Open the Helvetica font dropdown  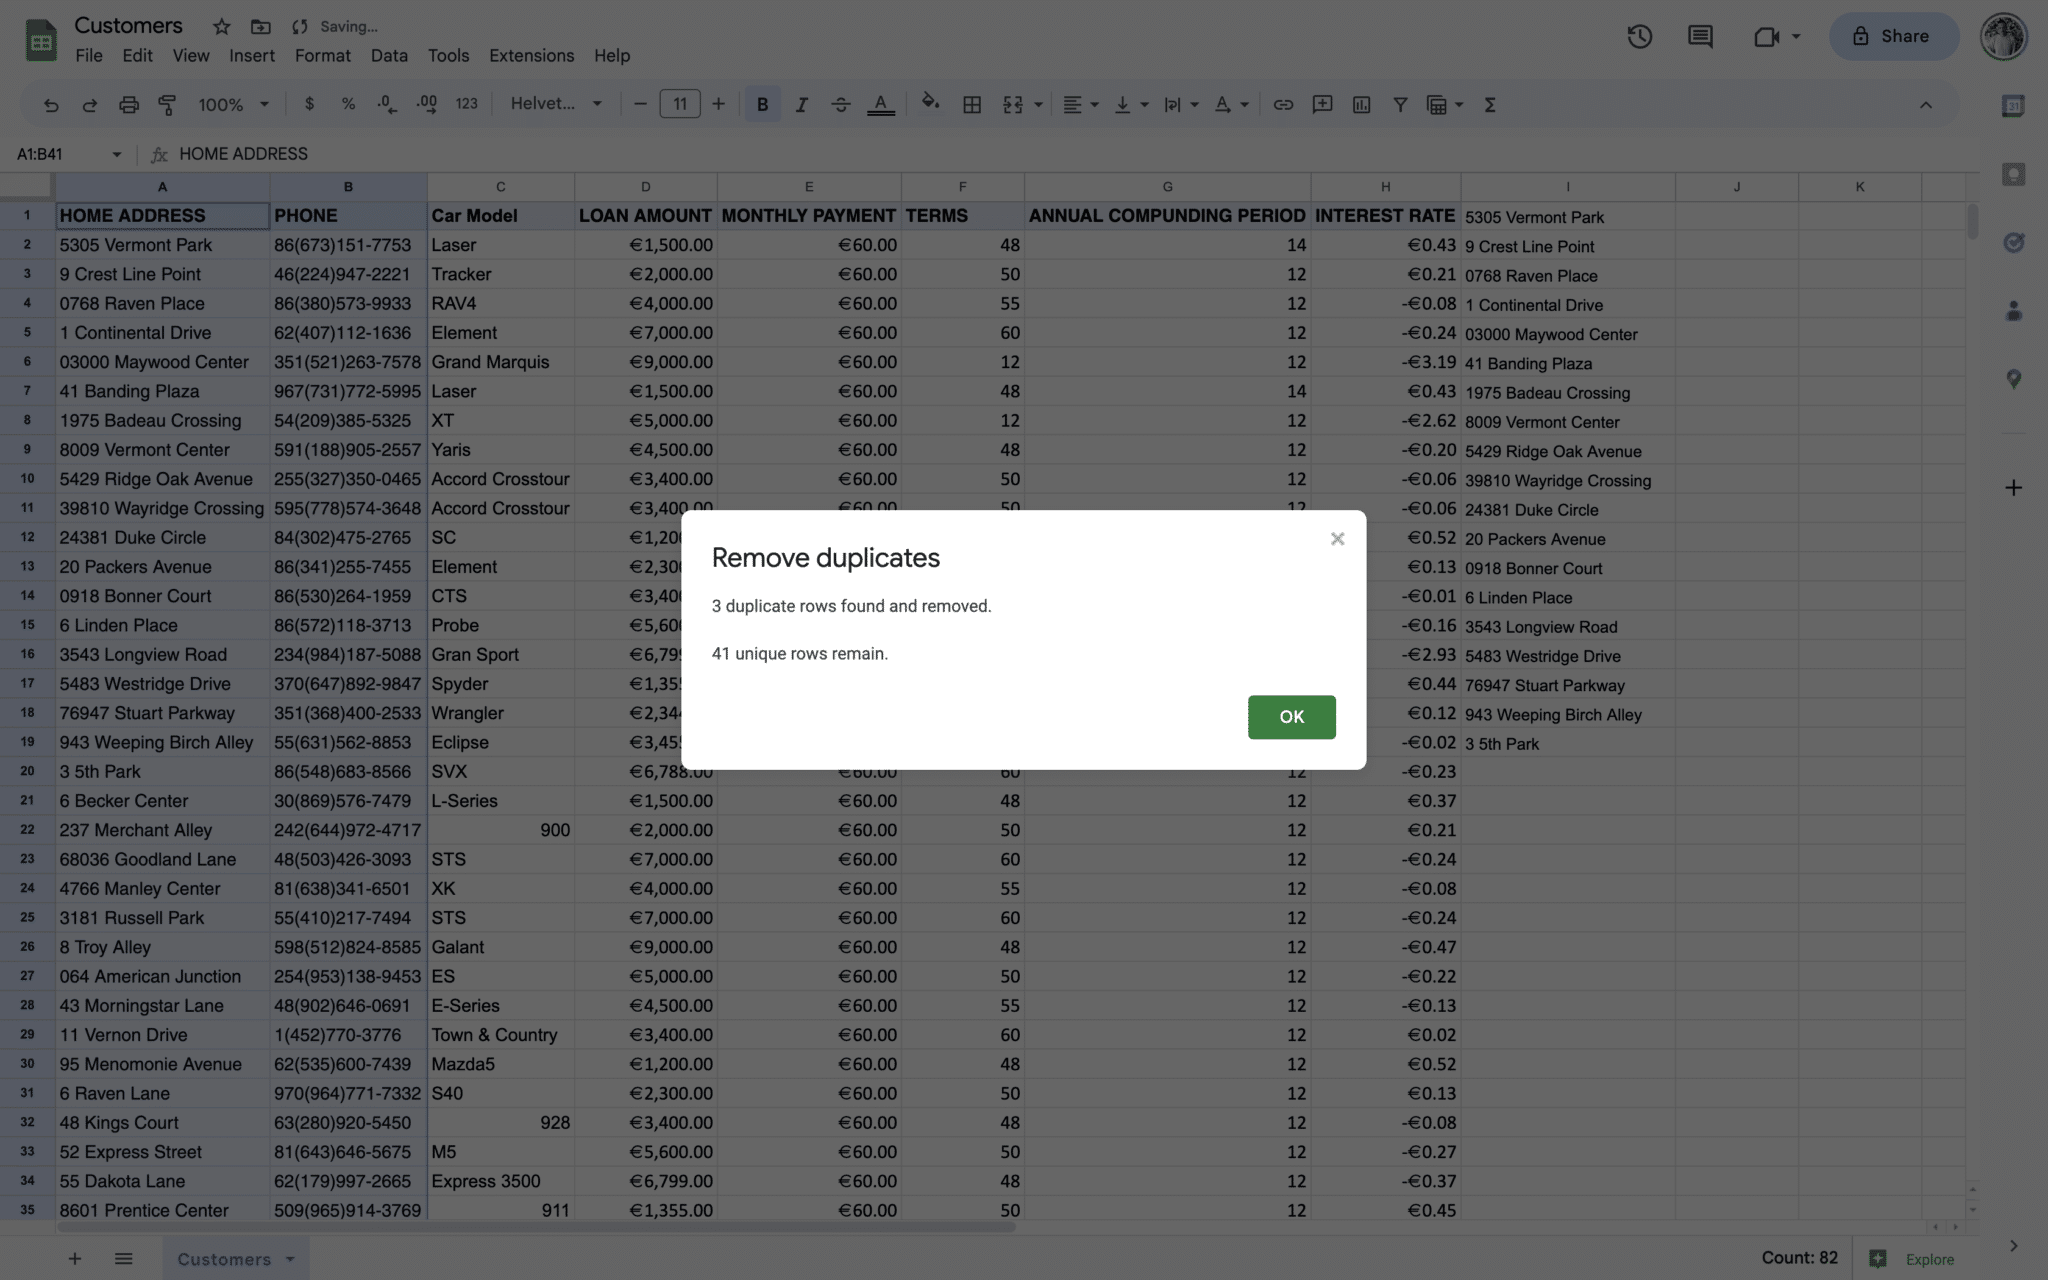pos(556,104)
